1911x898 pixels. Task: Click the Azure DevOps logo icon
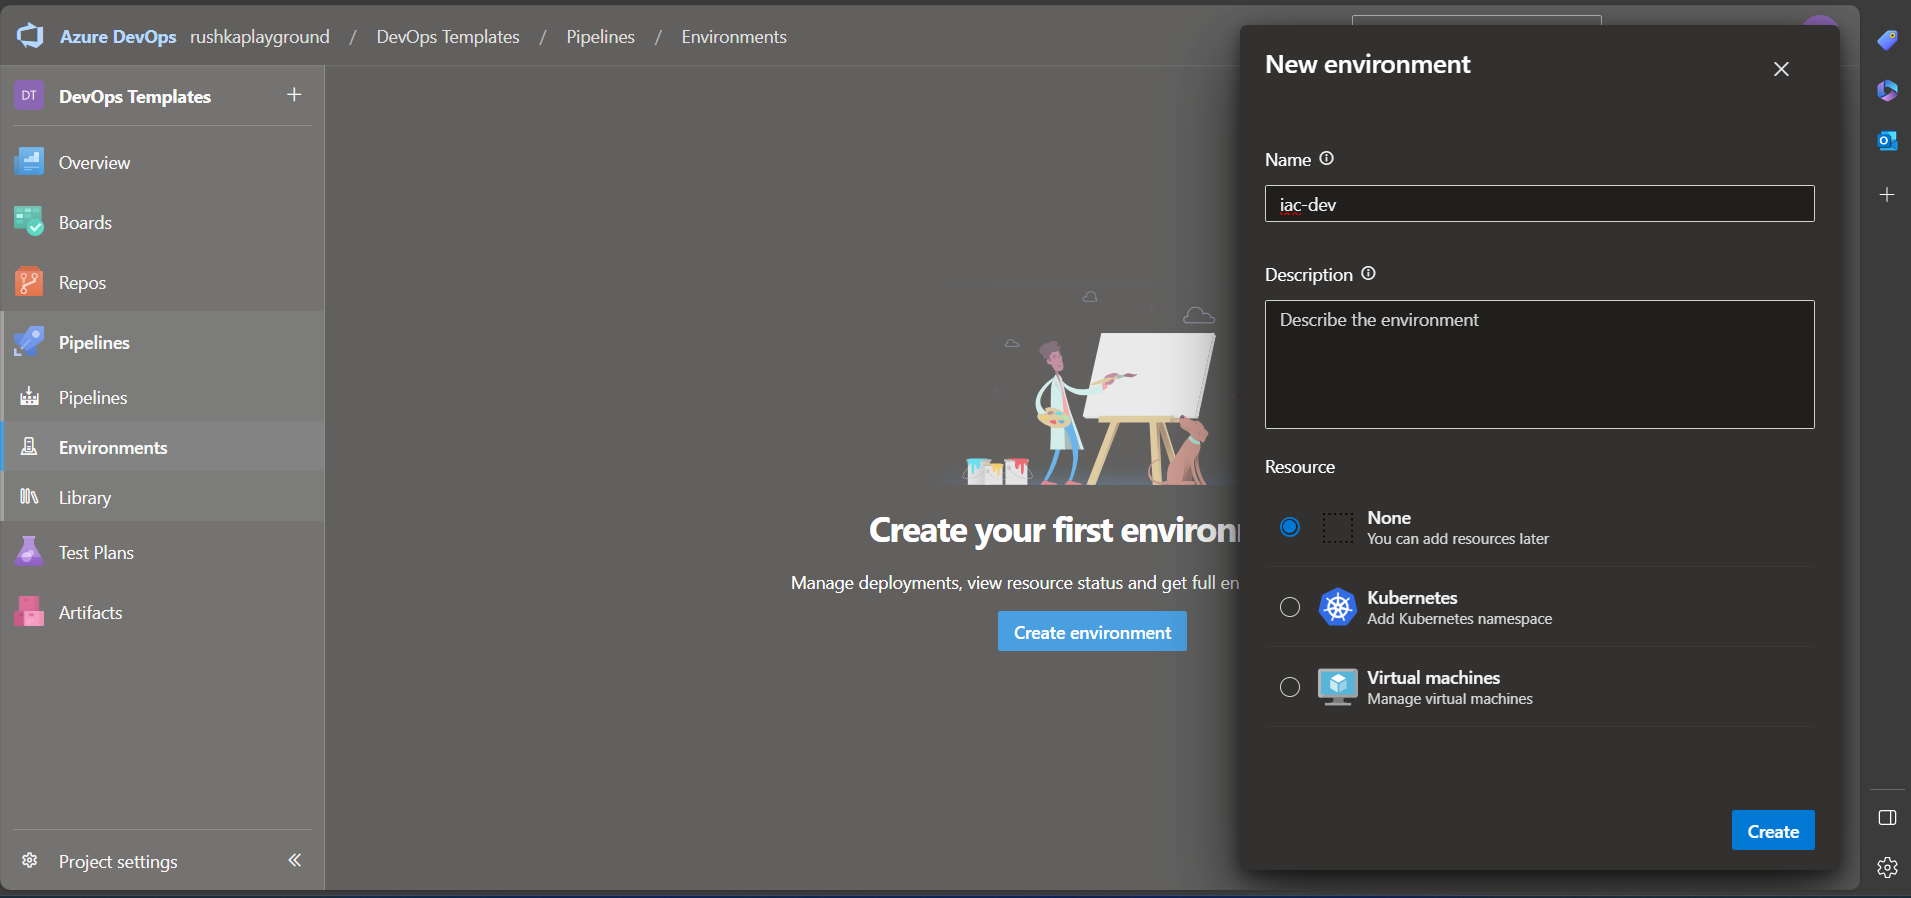[30, 36]
